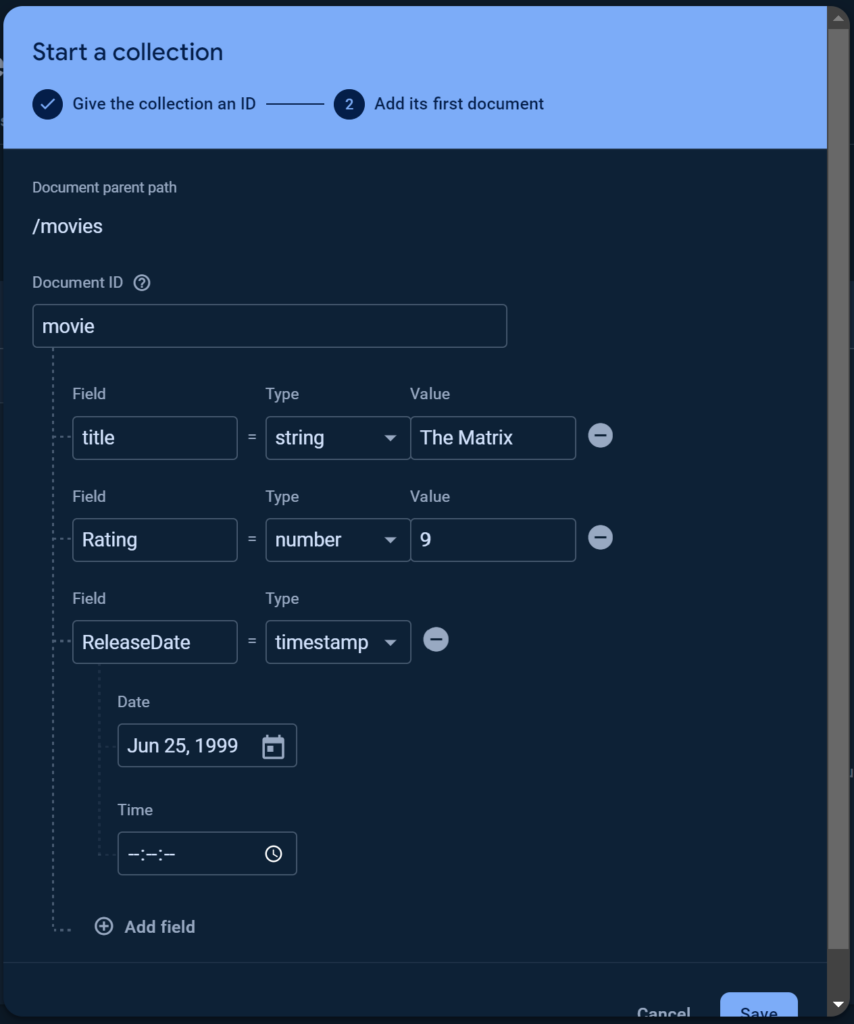
Task: Expand the timestamp type dropdown
Action: tap(337, 642)
